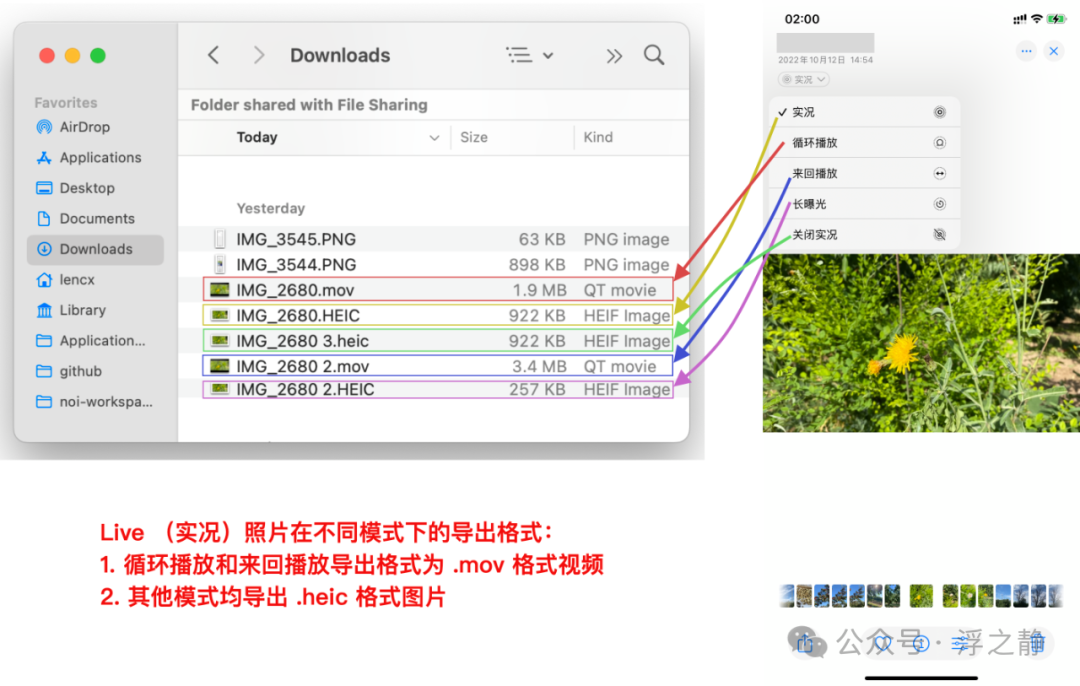Open the list view options dropdown
The height and width of the screenshot is (686, 1080).
click(529, 55)
